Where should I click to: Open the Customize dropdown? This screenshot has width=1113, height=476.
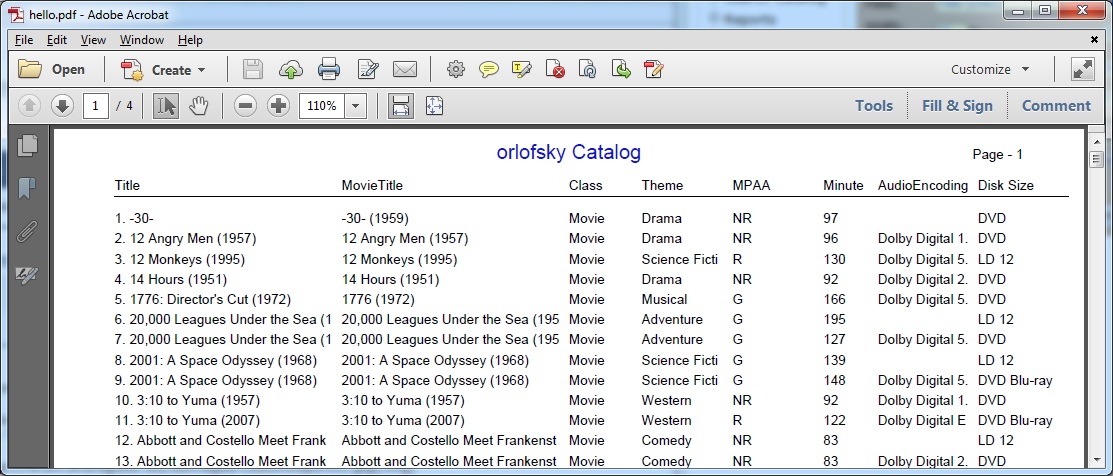point(990,70)
